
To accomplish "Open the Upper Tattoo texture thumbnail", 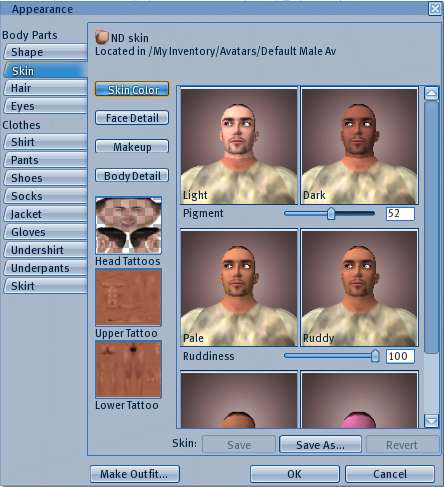I will coord(128,297).
